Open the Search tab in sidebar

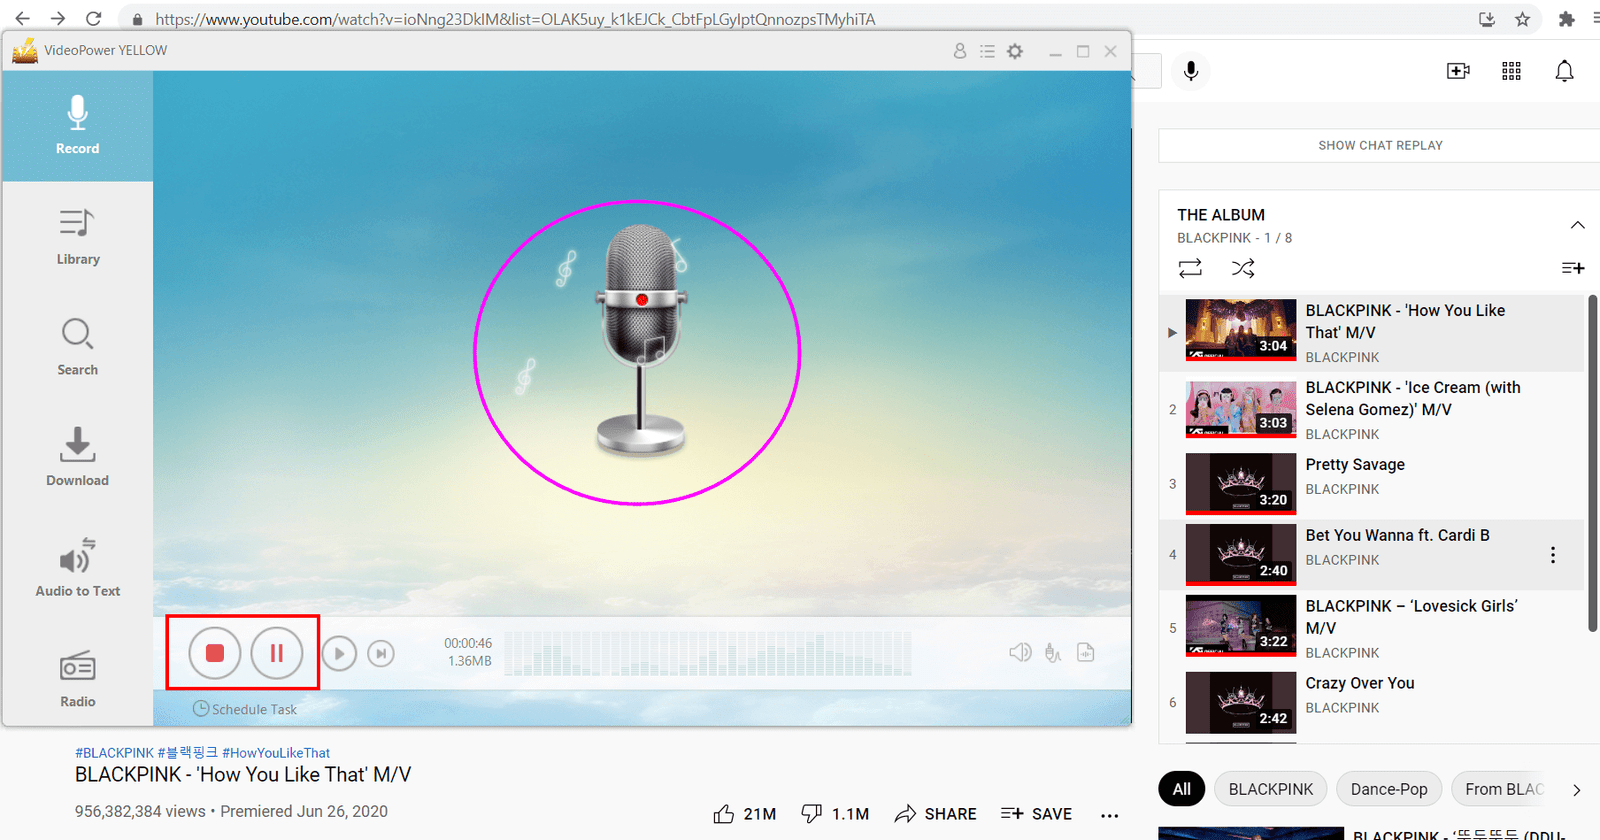pos(77,347)
